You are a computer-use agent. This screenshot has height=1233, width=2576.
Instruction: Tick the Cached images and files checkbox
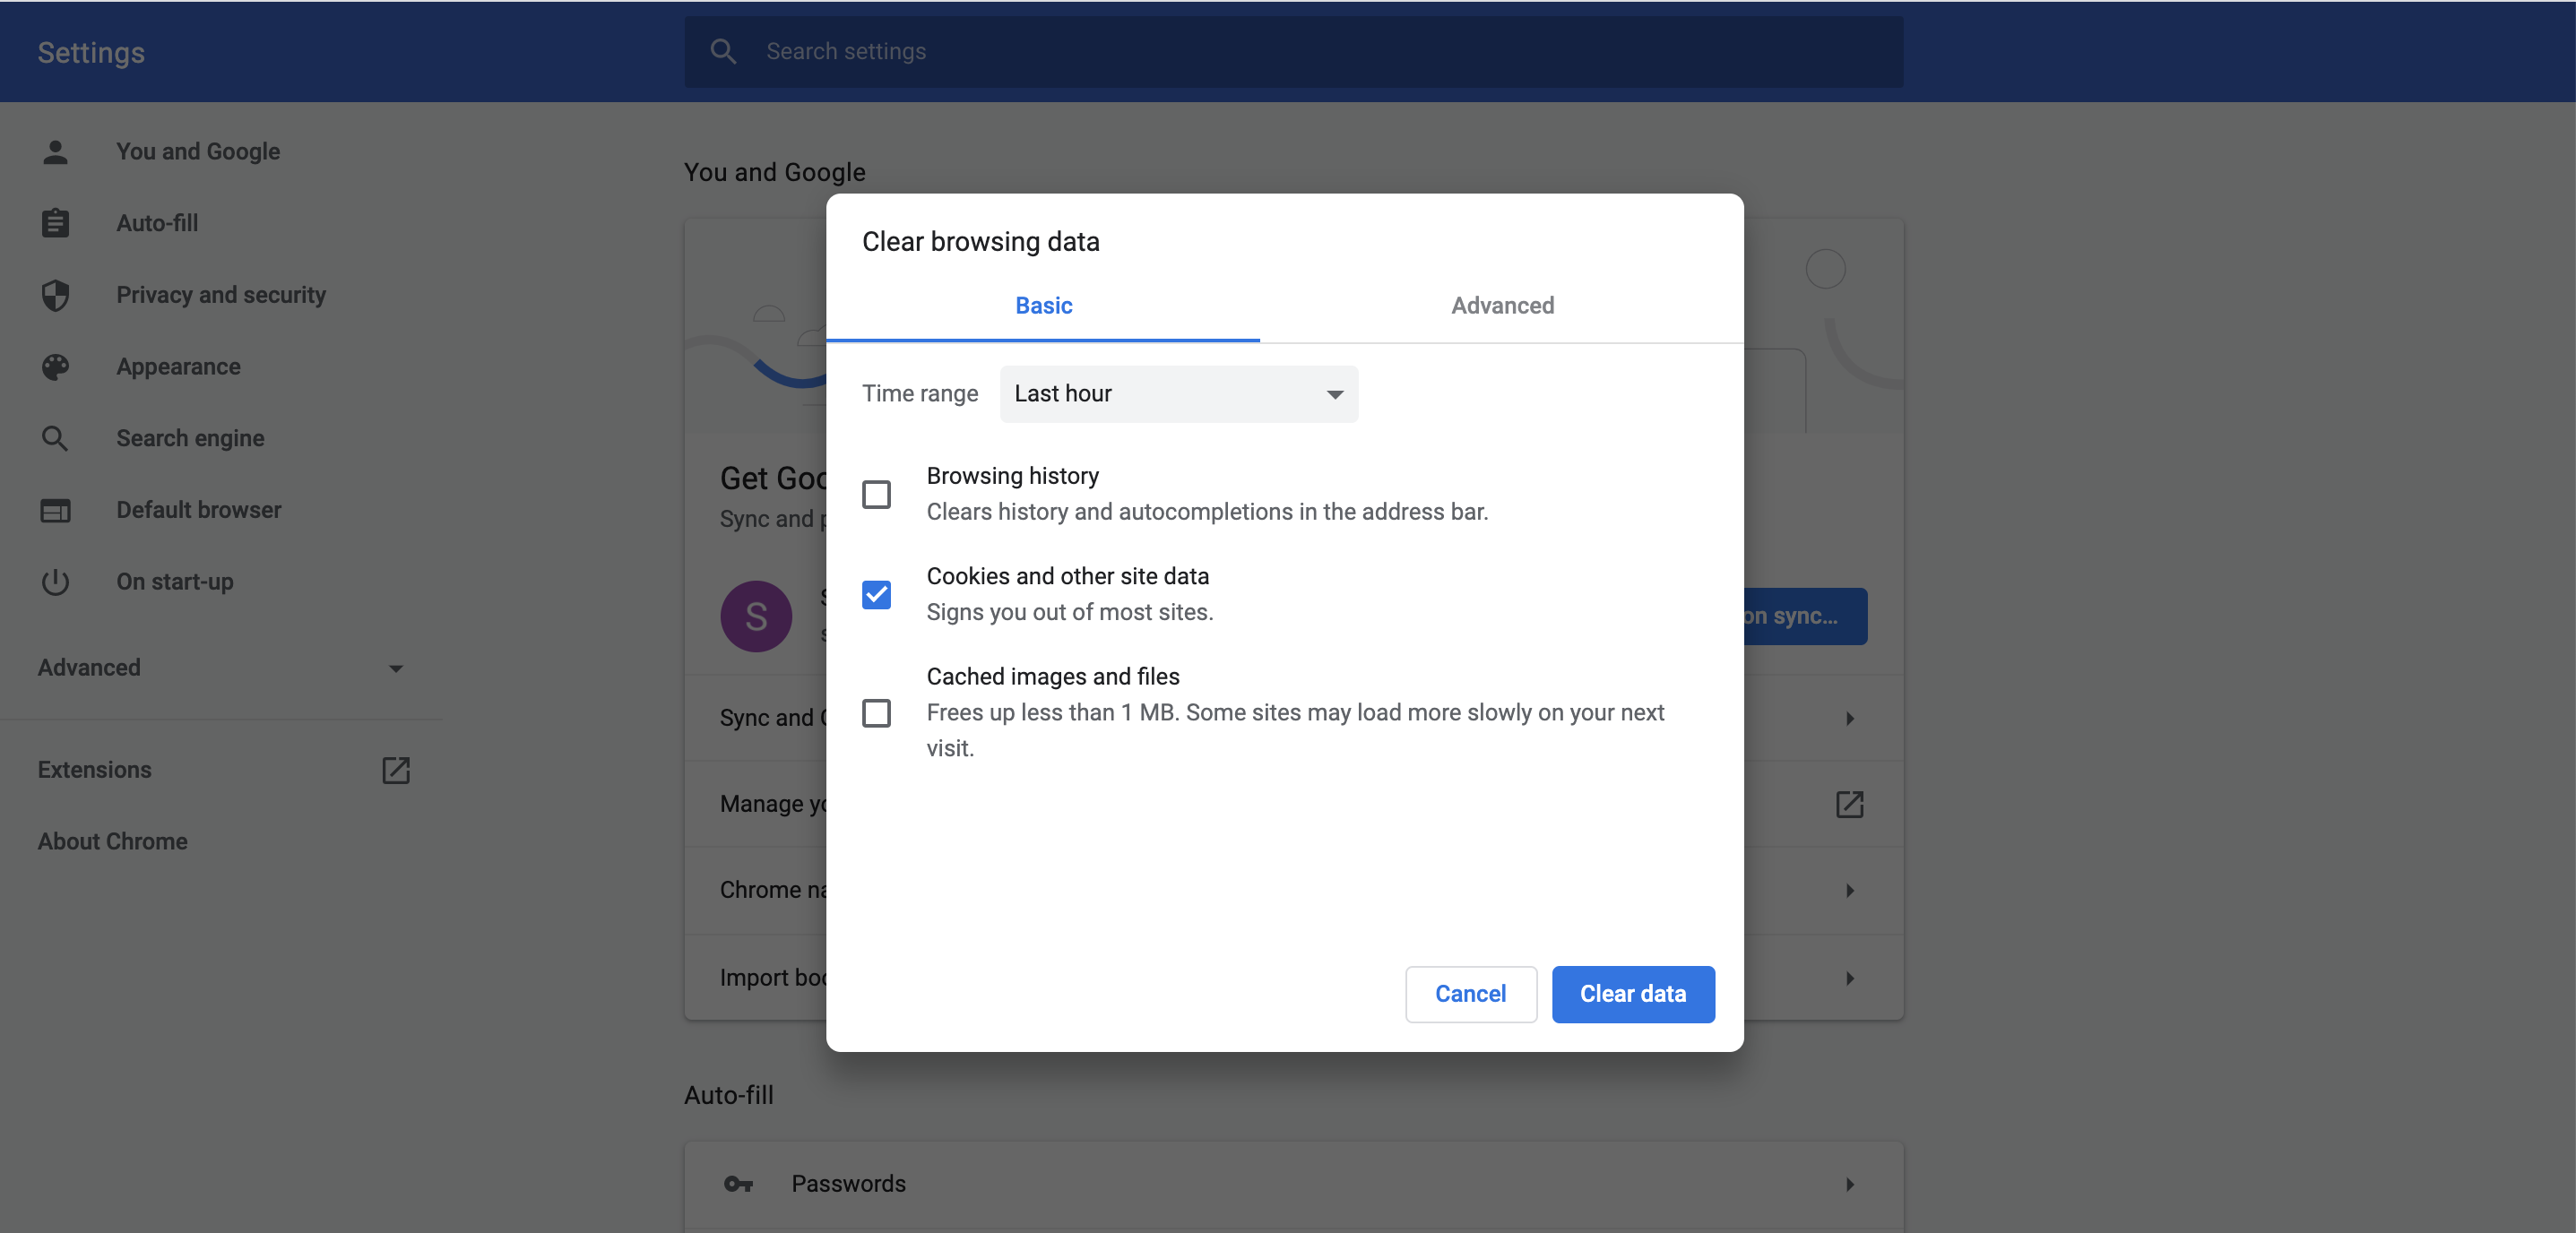[876, 713]
